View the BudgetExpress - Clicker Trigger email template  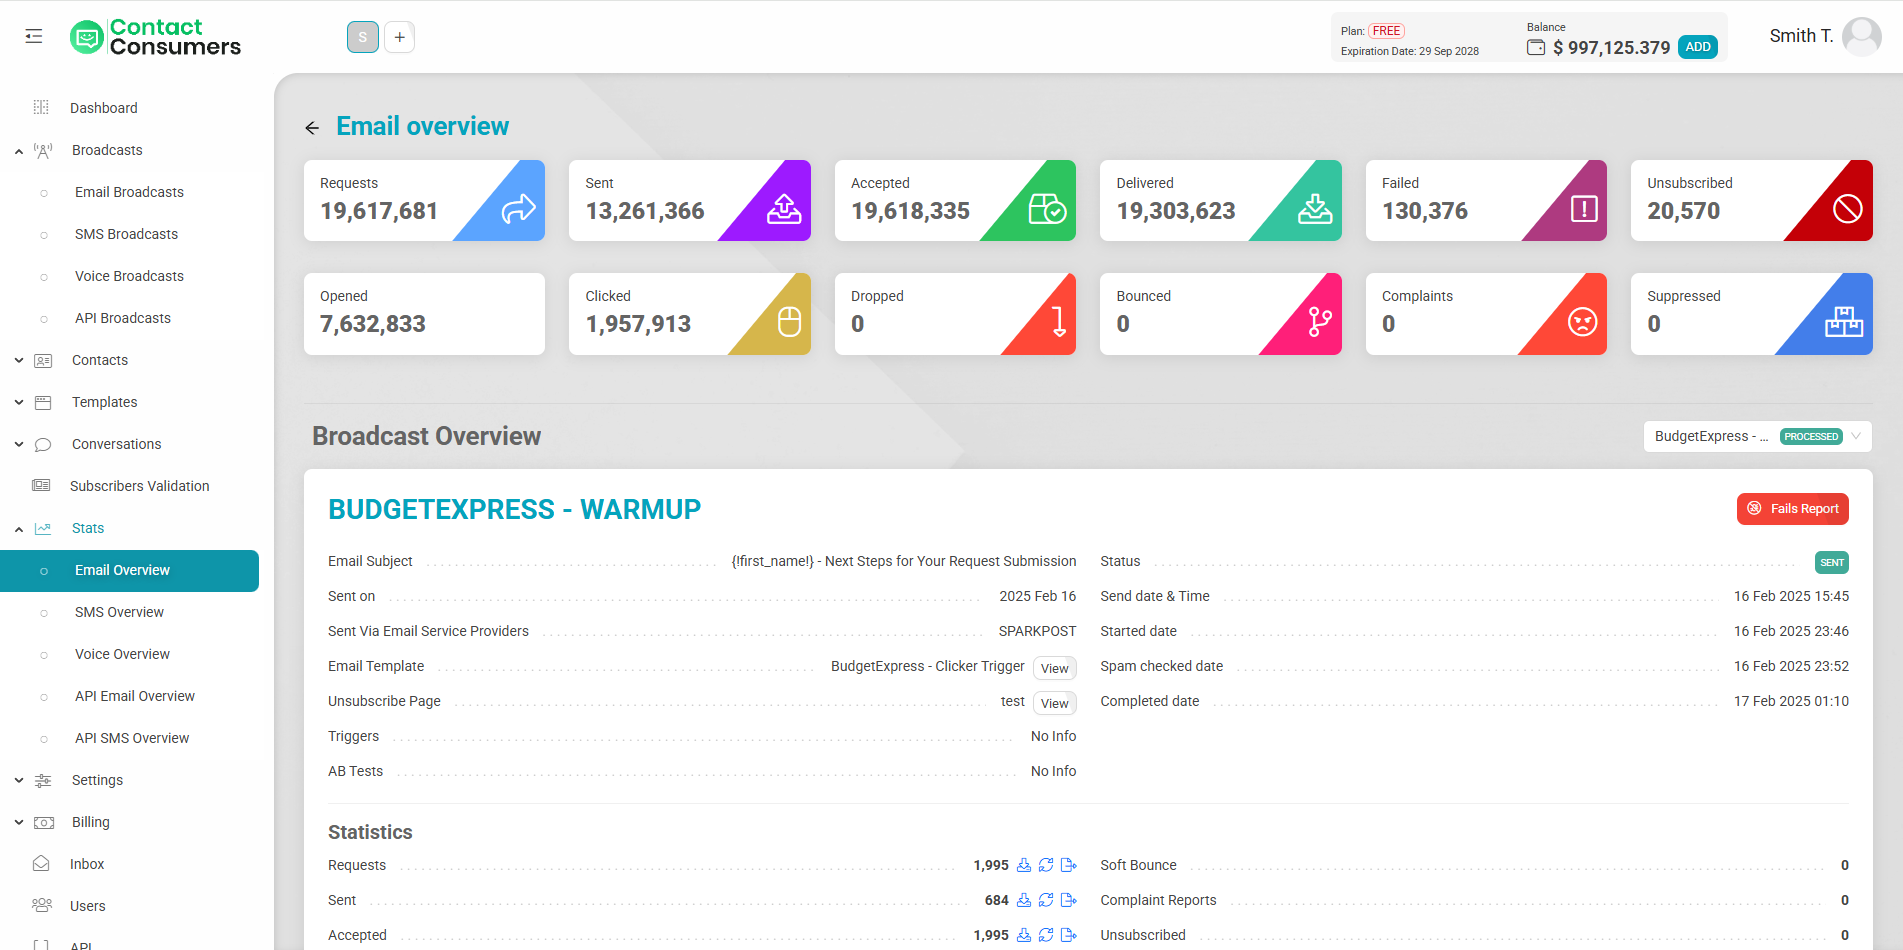(1054, 668)
